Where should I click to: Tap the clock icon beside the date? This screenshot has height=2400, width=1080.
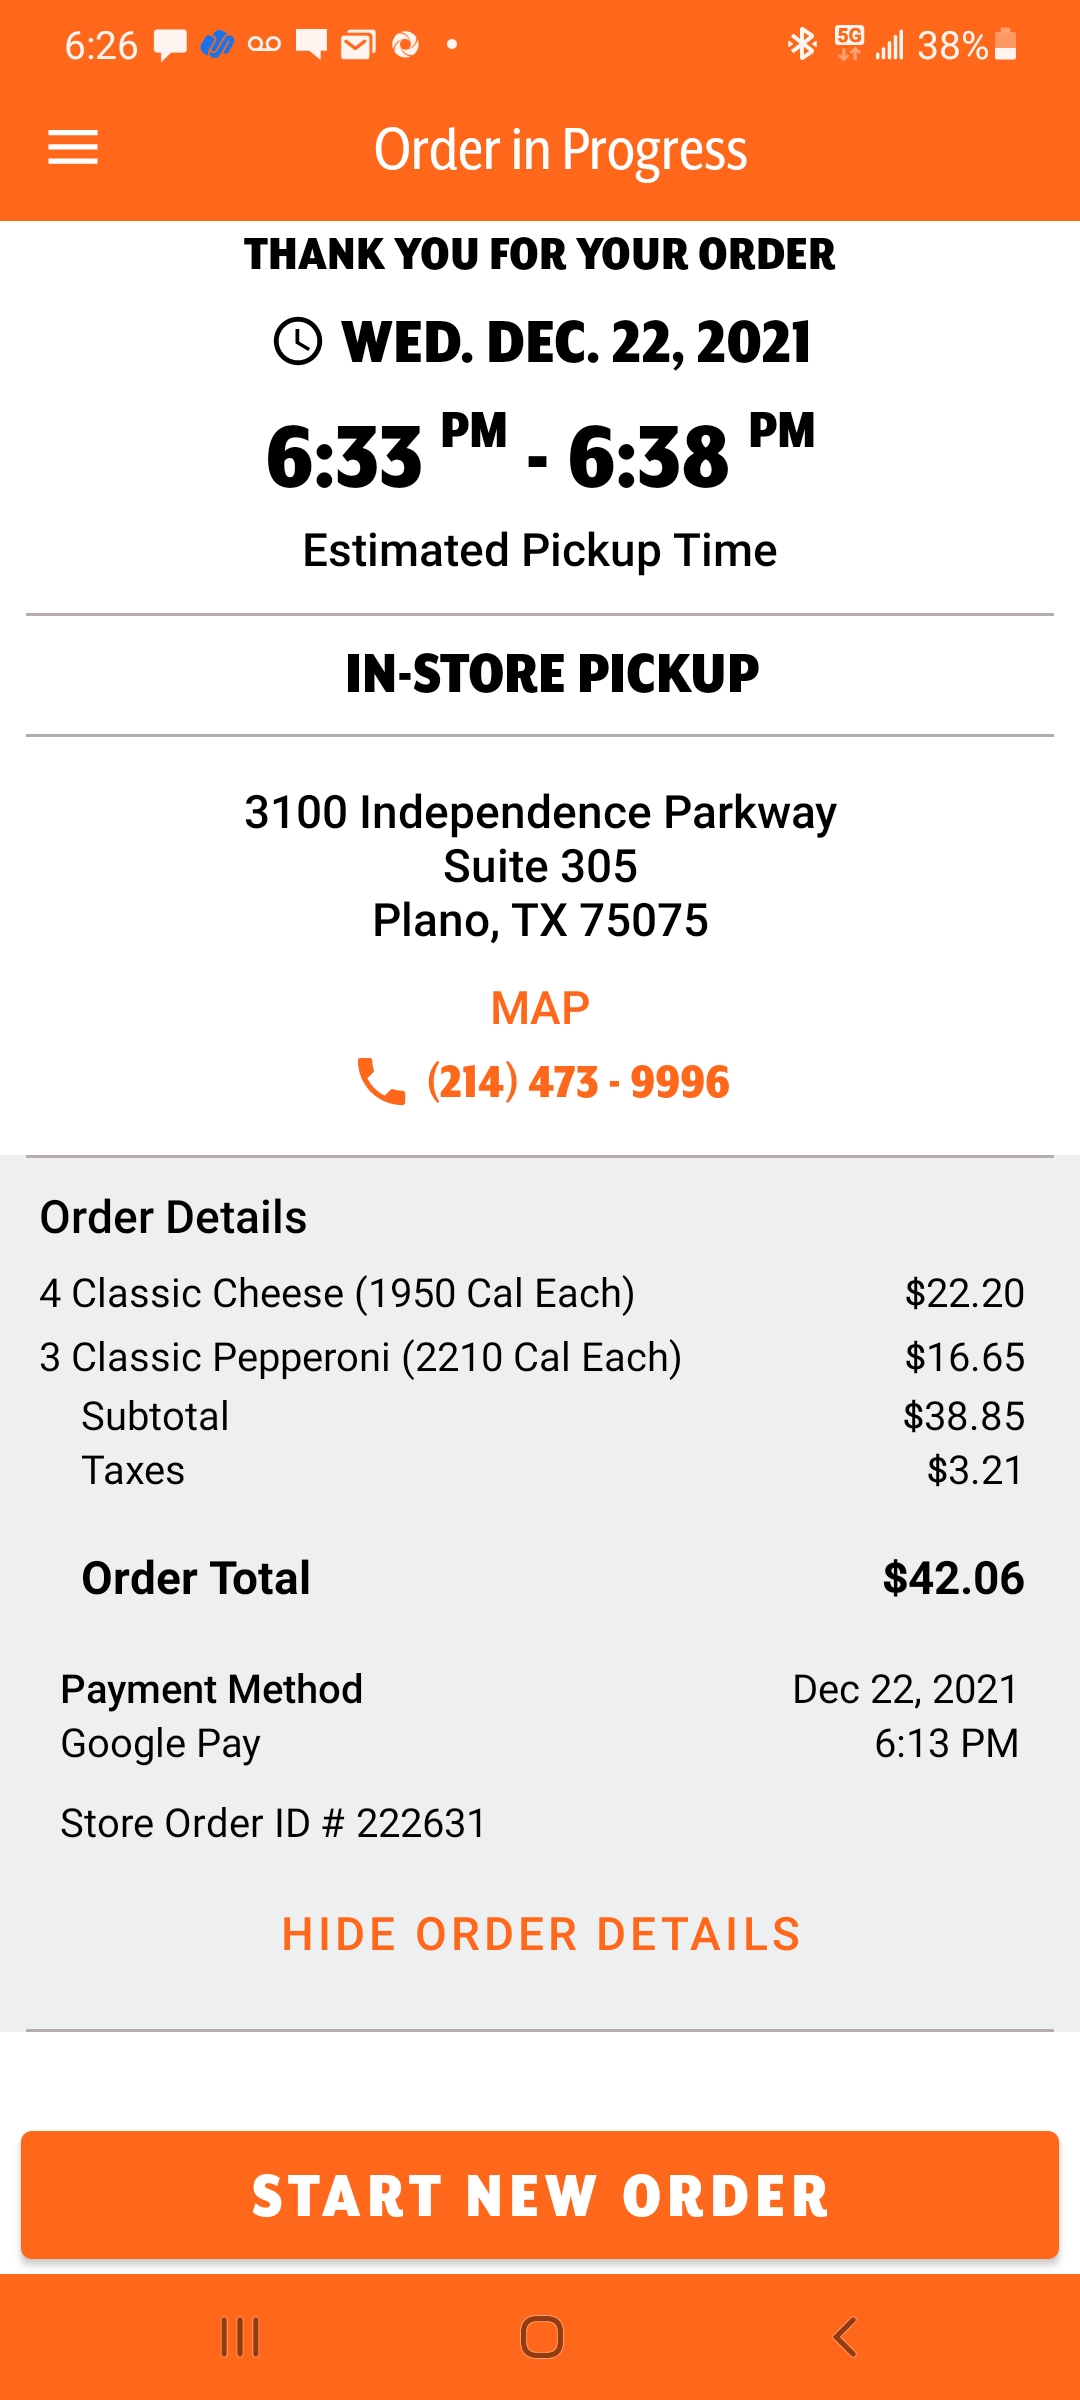(298, 342)
